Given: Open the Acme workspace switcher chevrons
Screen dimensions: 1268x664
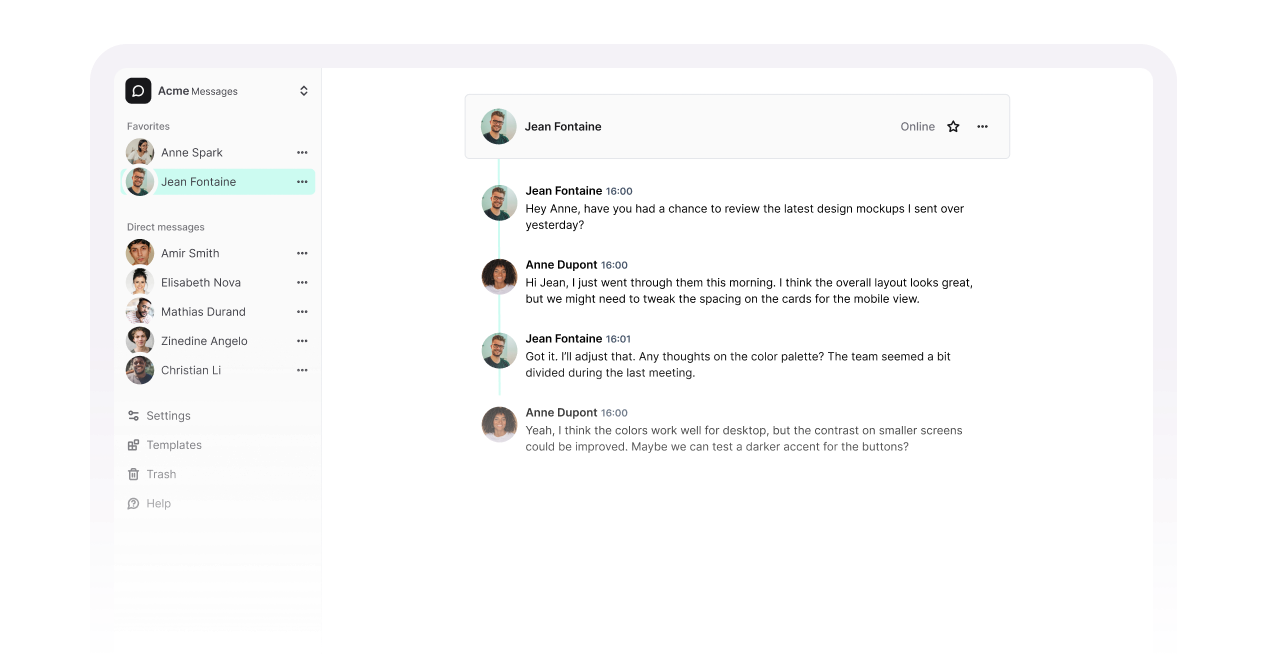Looking at the screenshot, I should pyautogui.click(x=304, y=91).
